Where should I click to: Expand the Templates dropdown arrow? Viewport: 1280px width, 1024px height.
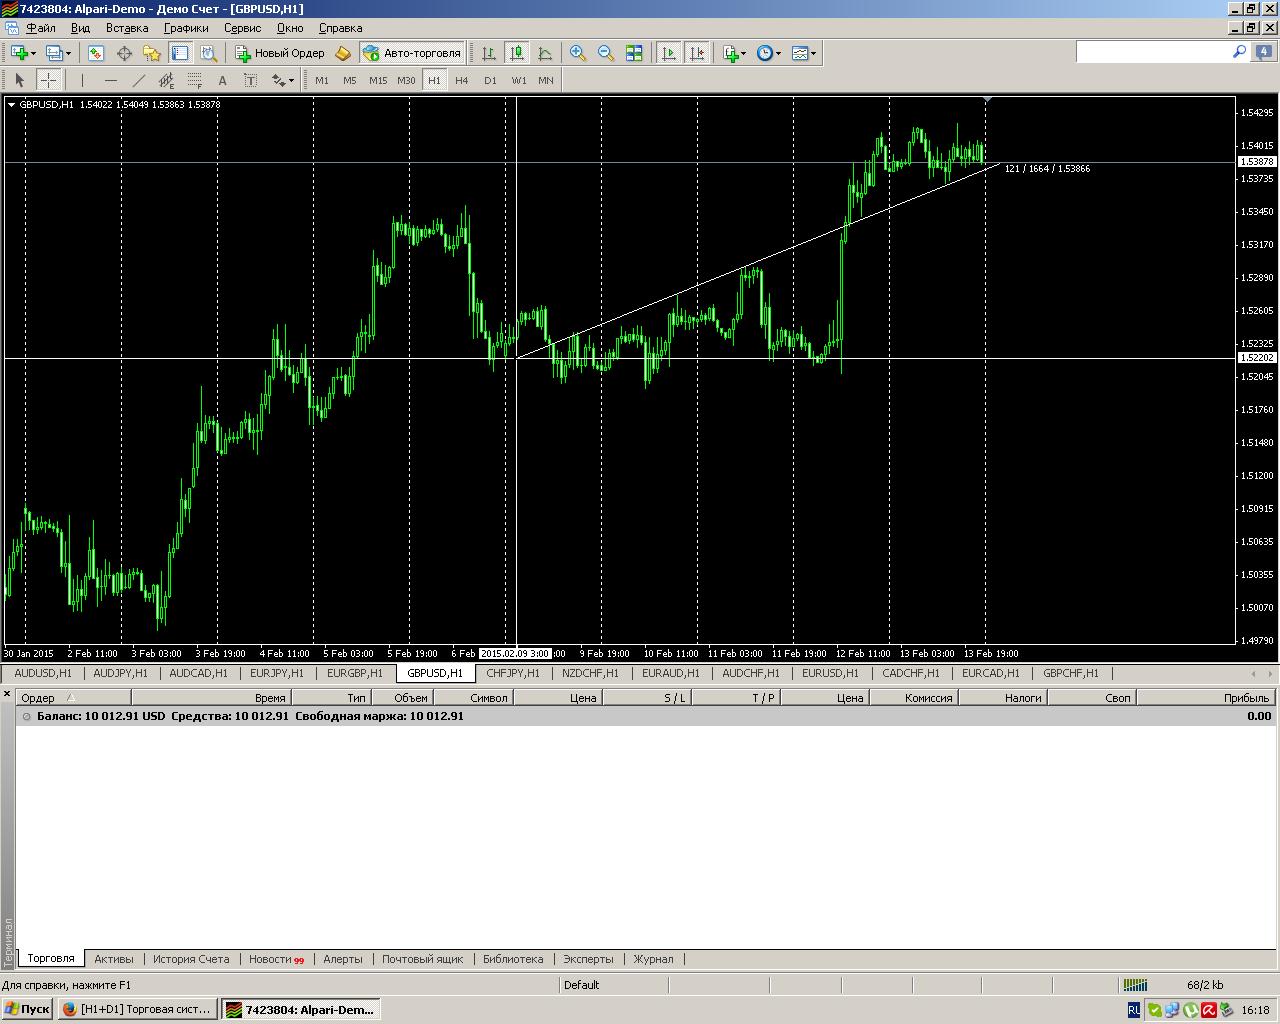[x=813, y=54]
